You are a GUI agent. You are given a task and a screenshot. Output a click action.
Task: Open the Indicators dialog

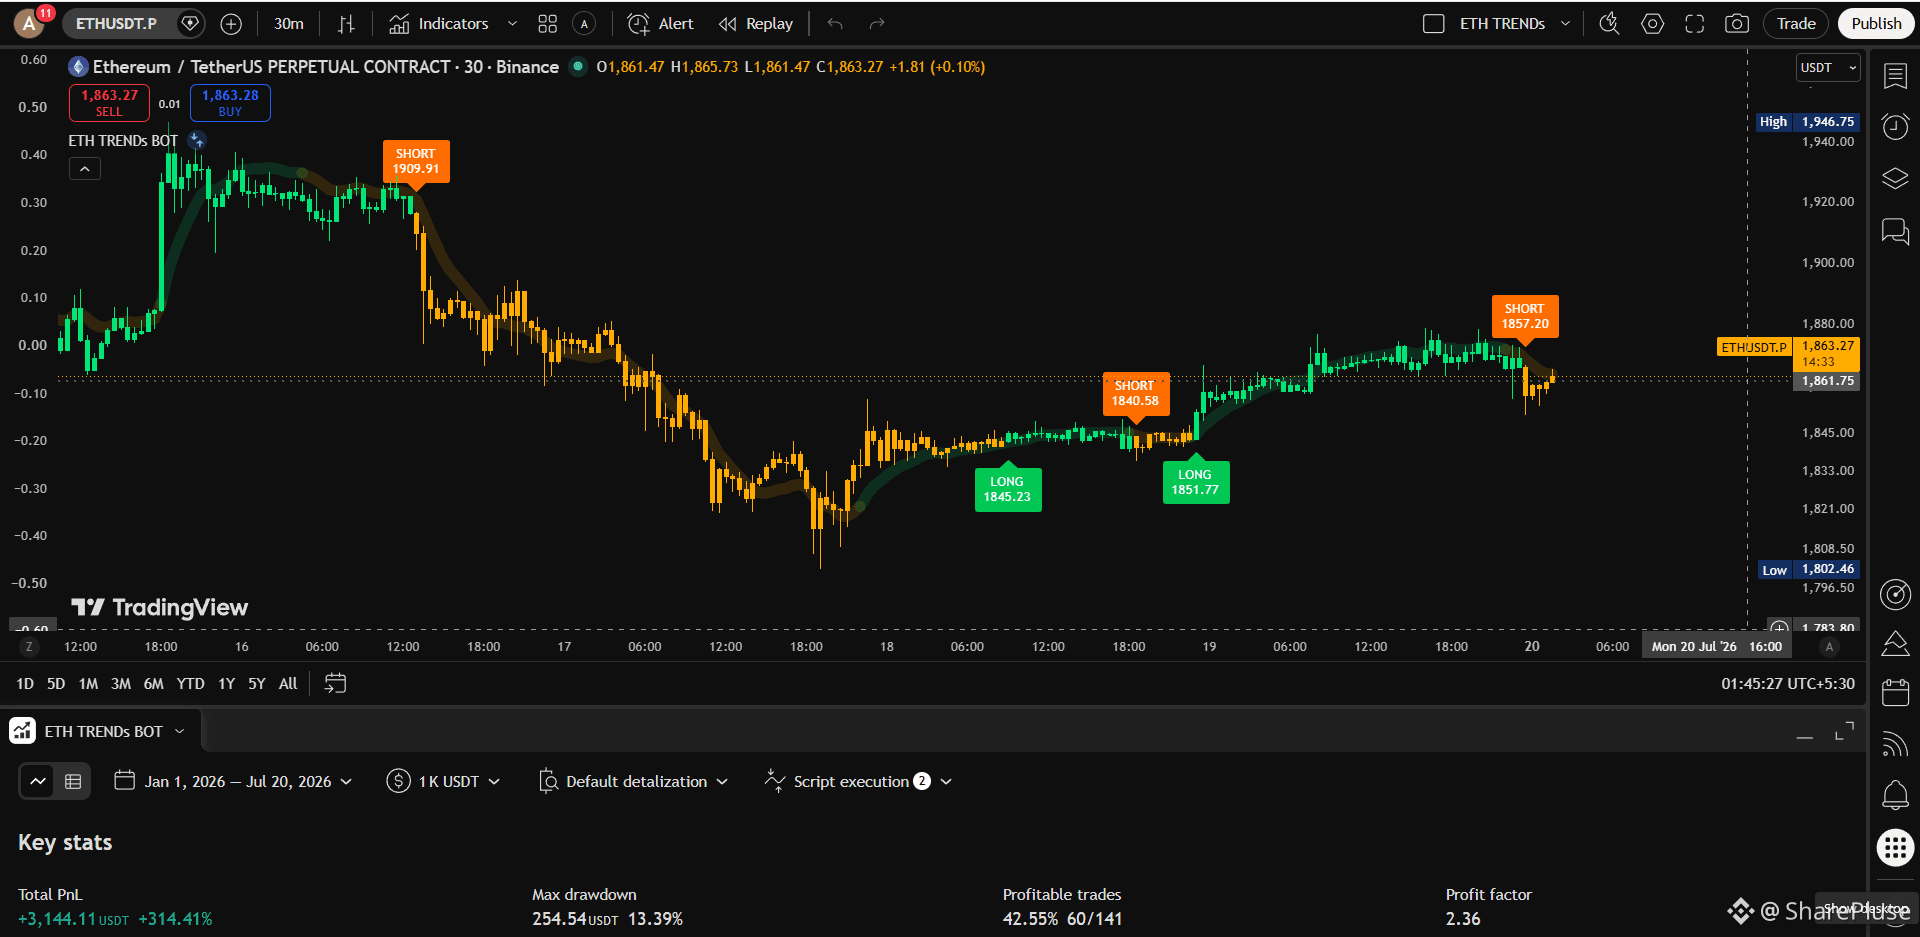439,24
